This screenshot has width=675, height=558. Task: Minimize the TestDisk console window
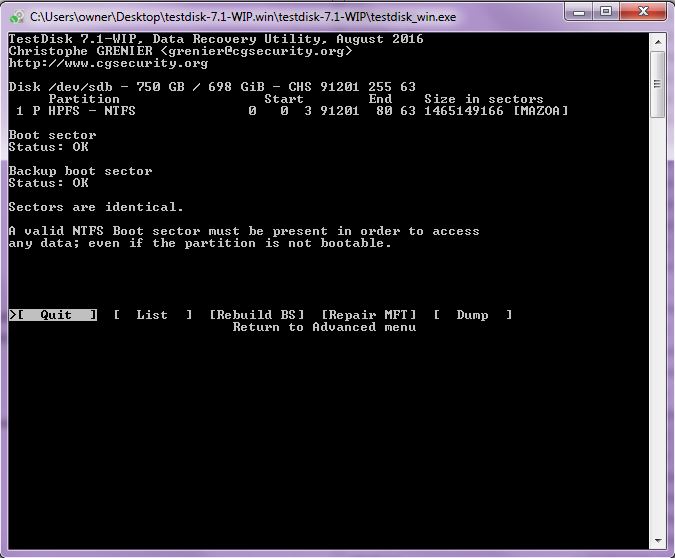(x=578, y=12)
